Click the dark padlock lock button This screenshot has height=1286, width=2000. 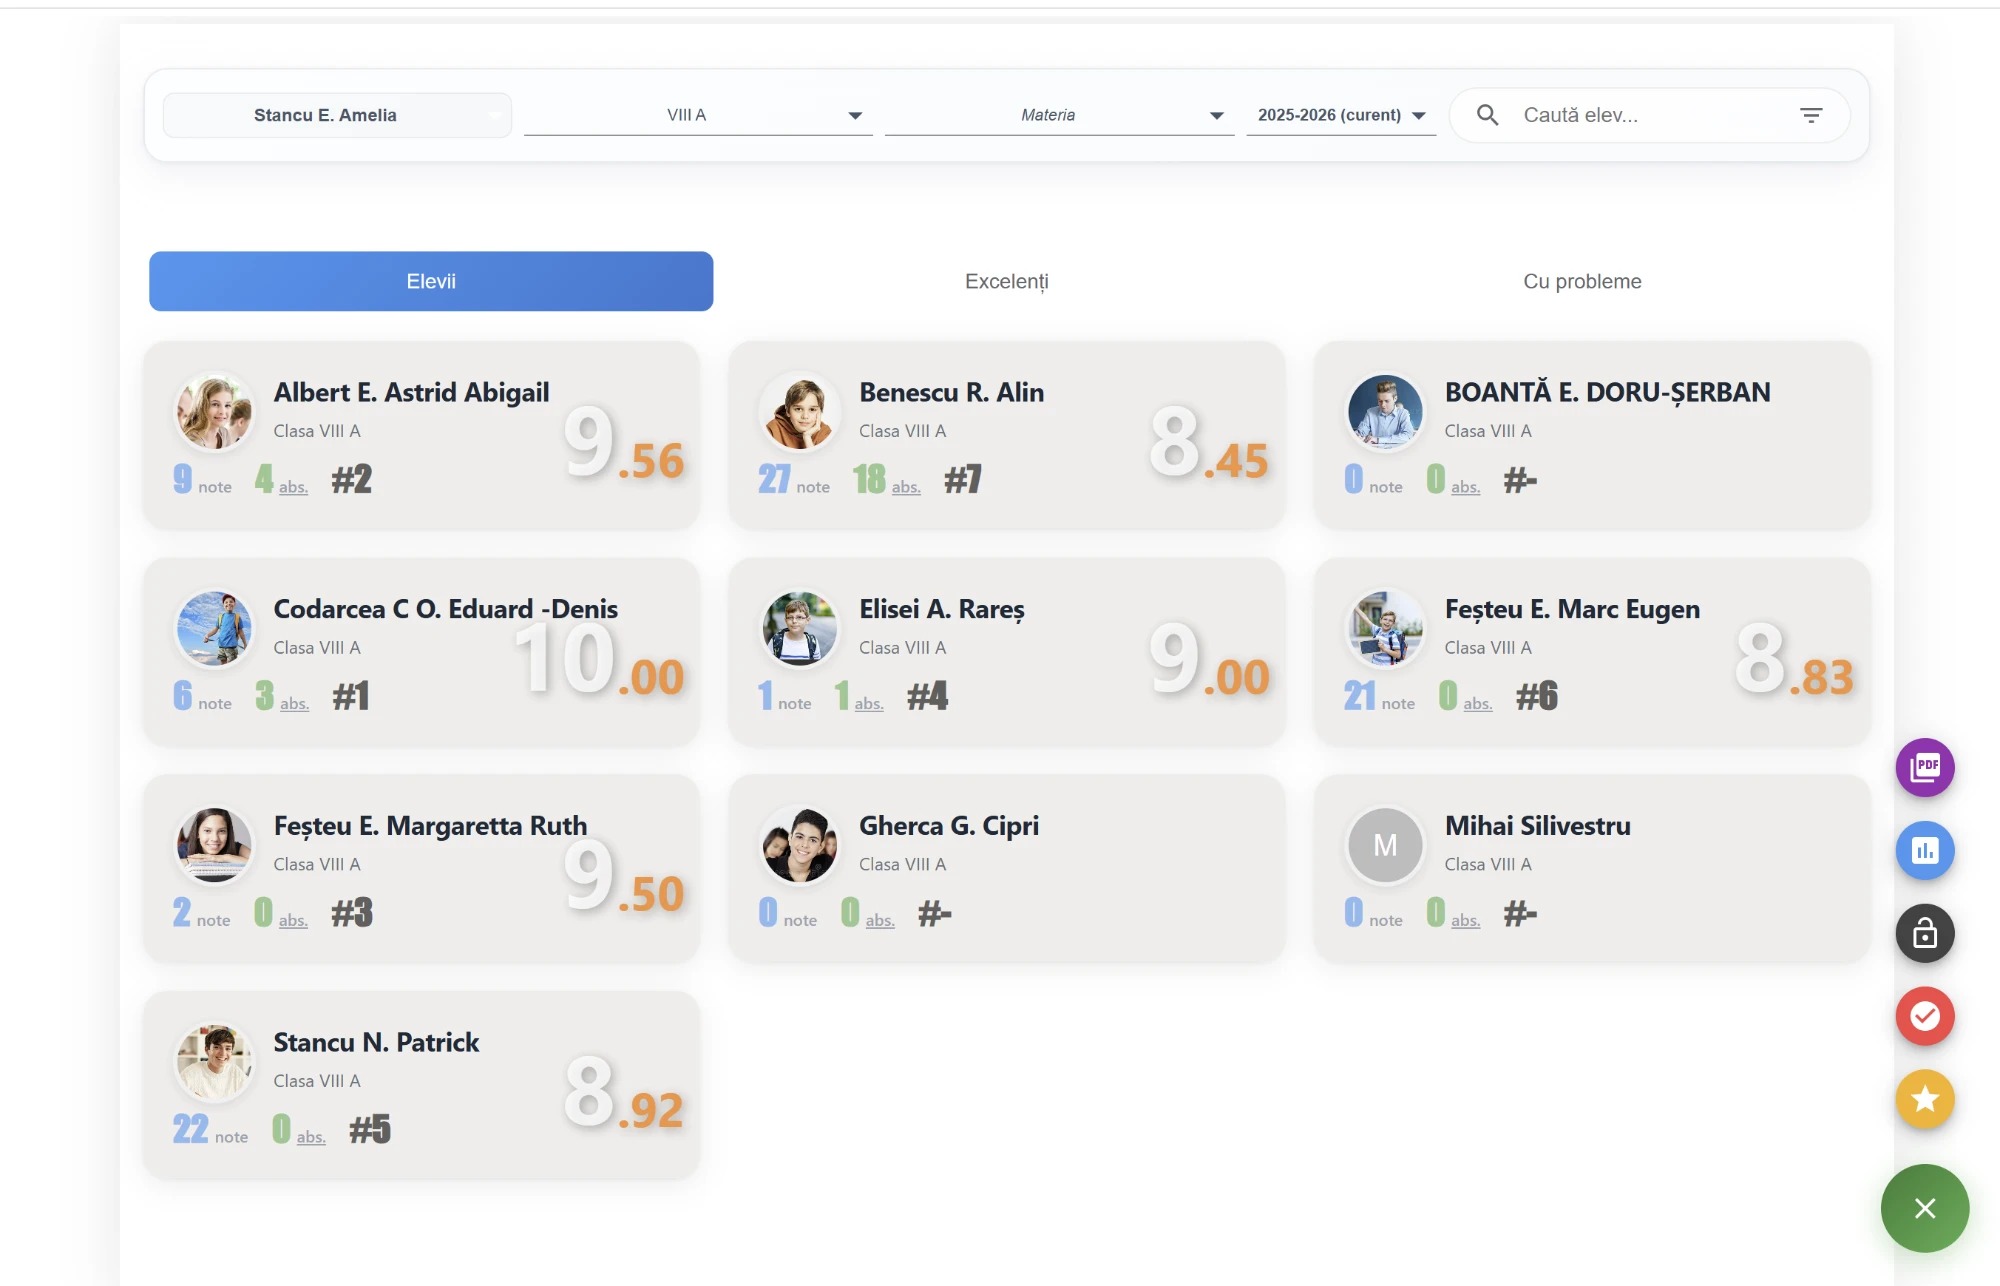pyautogui.click(x=1925, y=933)
